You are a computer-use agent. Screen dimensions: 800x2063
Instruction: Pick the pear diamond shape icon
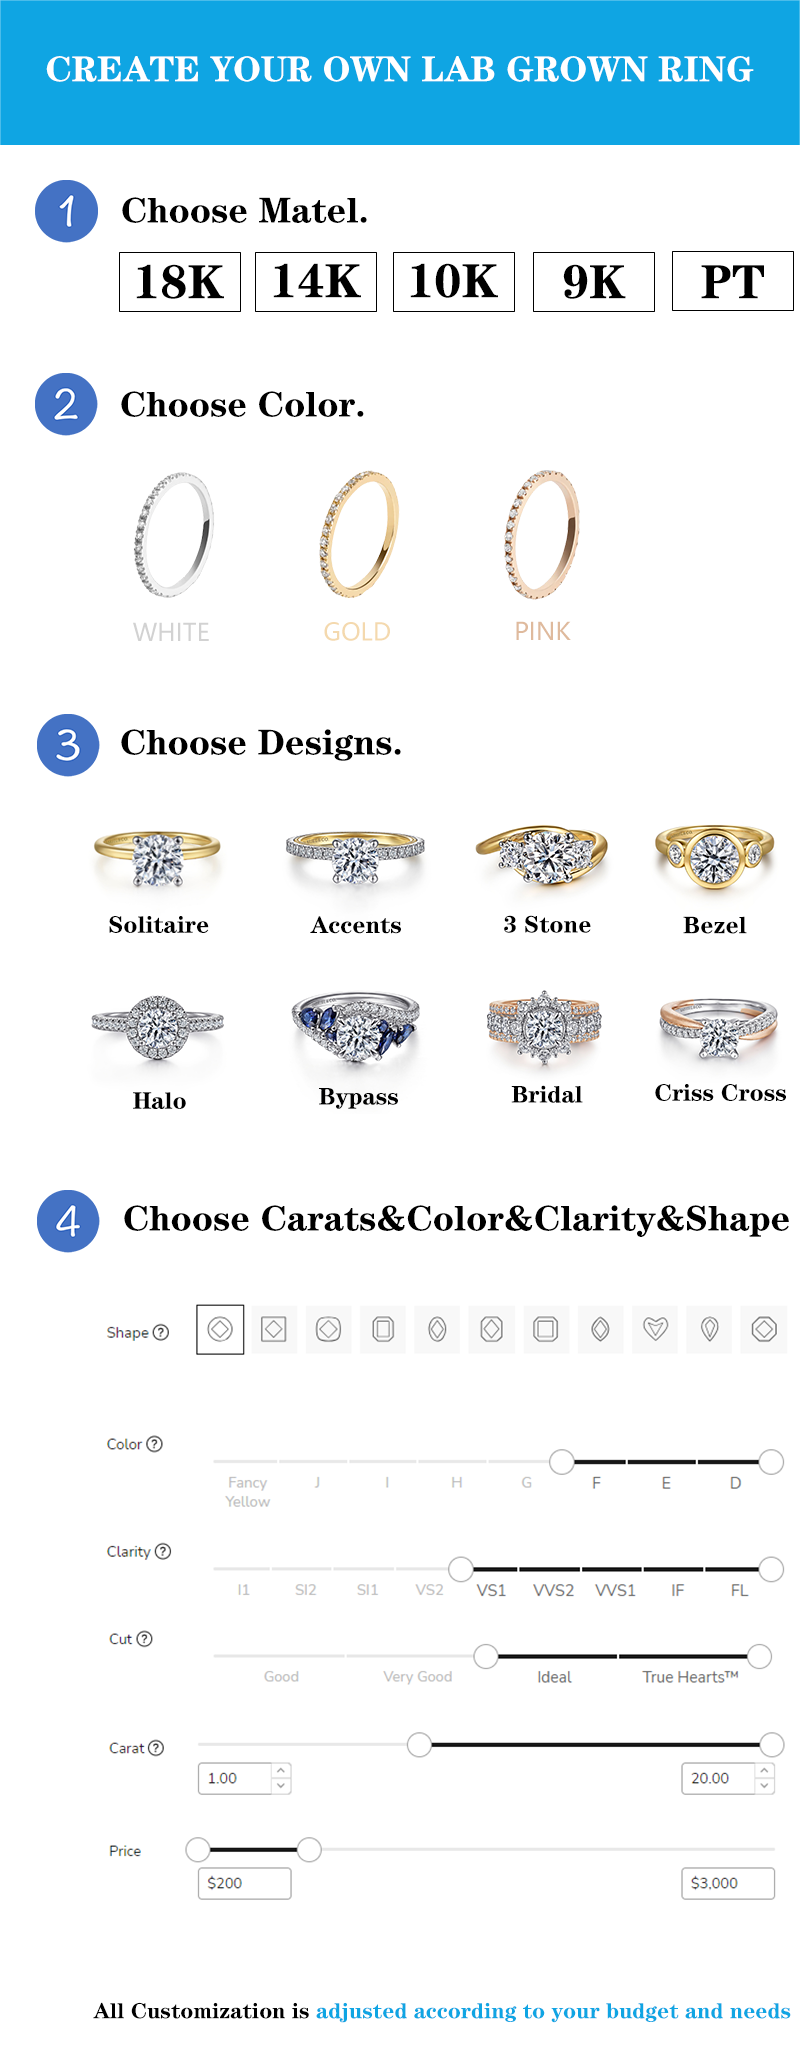pyautogui.click(x=709, y=1329)
